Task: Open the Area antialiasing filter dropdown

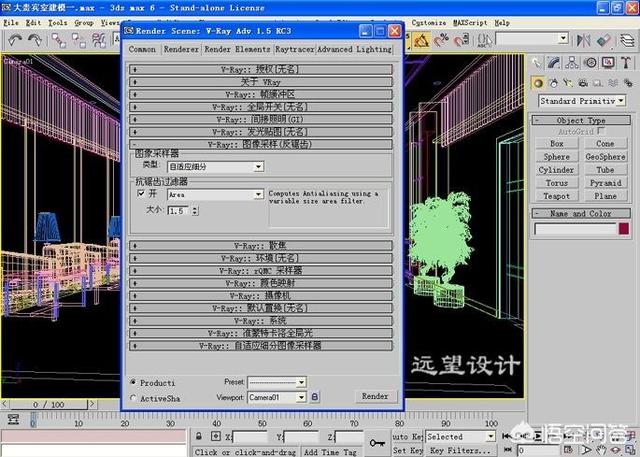Action: coord(258,195)
